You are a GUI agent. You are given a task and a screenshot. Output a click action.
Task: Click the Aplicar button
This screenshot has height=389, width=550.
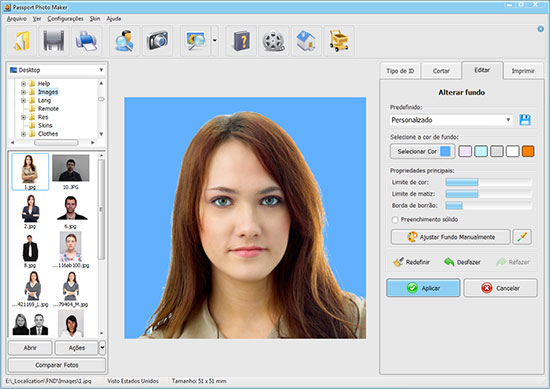pos(423,288)
